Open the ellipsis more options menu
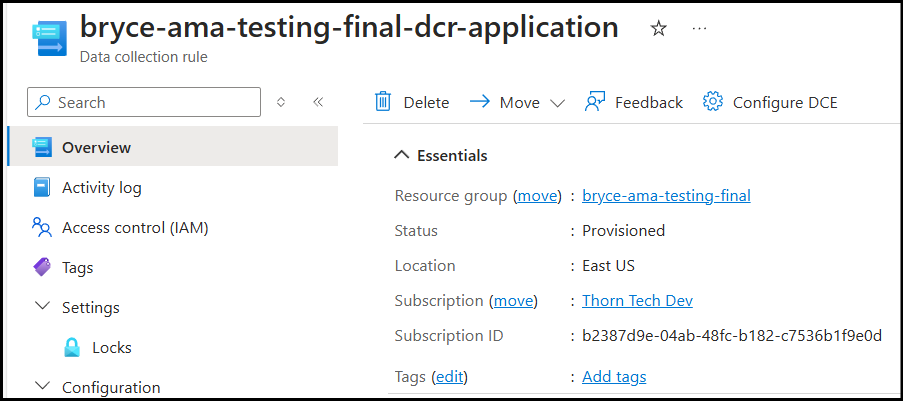The image size is (903, 401). point(700,29)
